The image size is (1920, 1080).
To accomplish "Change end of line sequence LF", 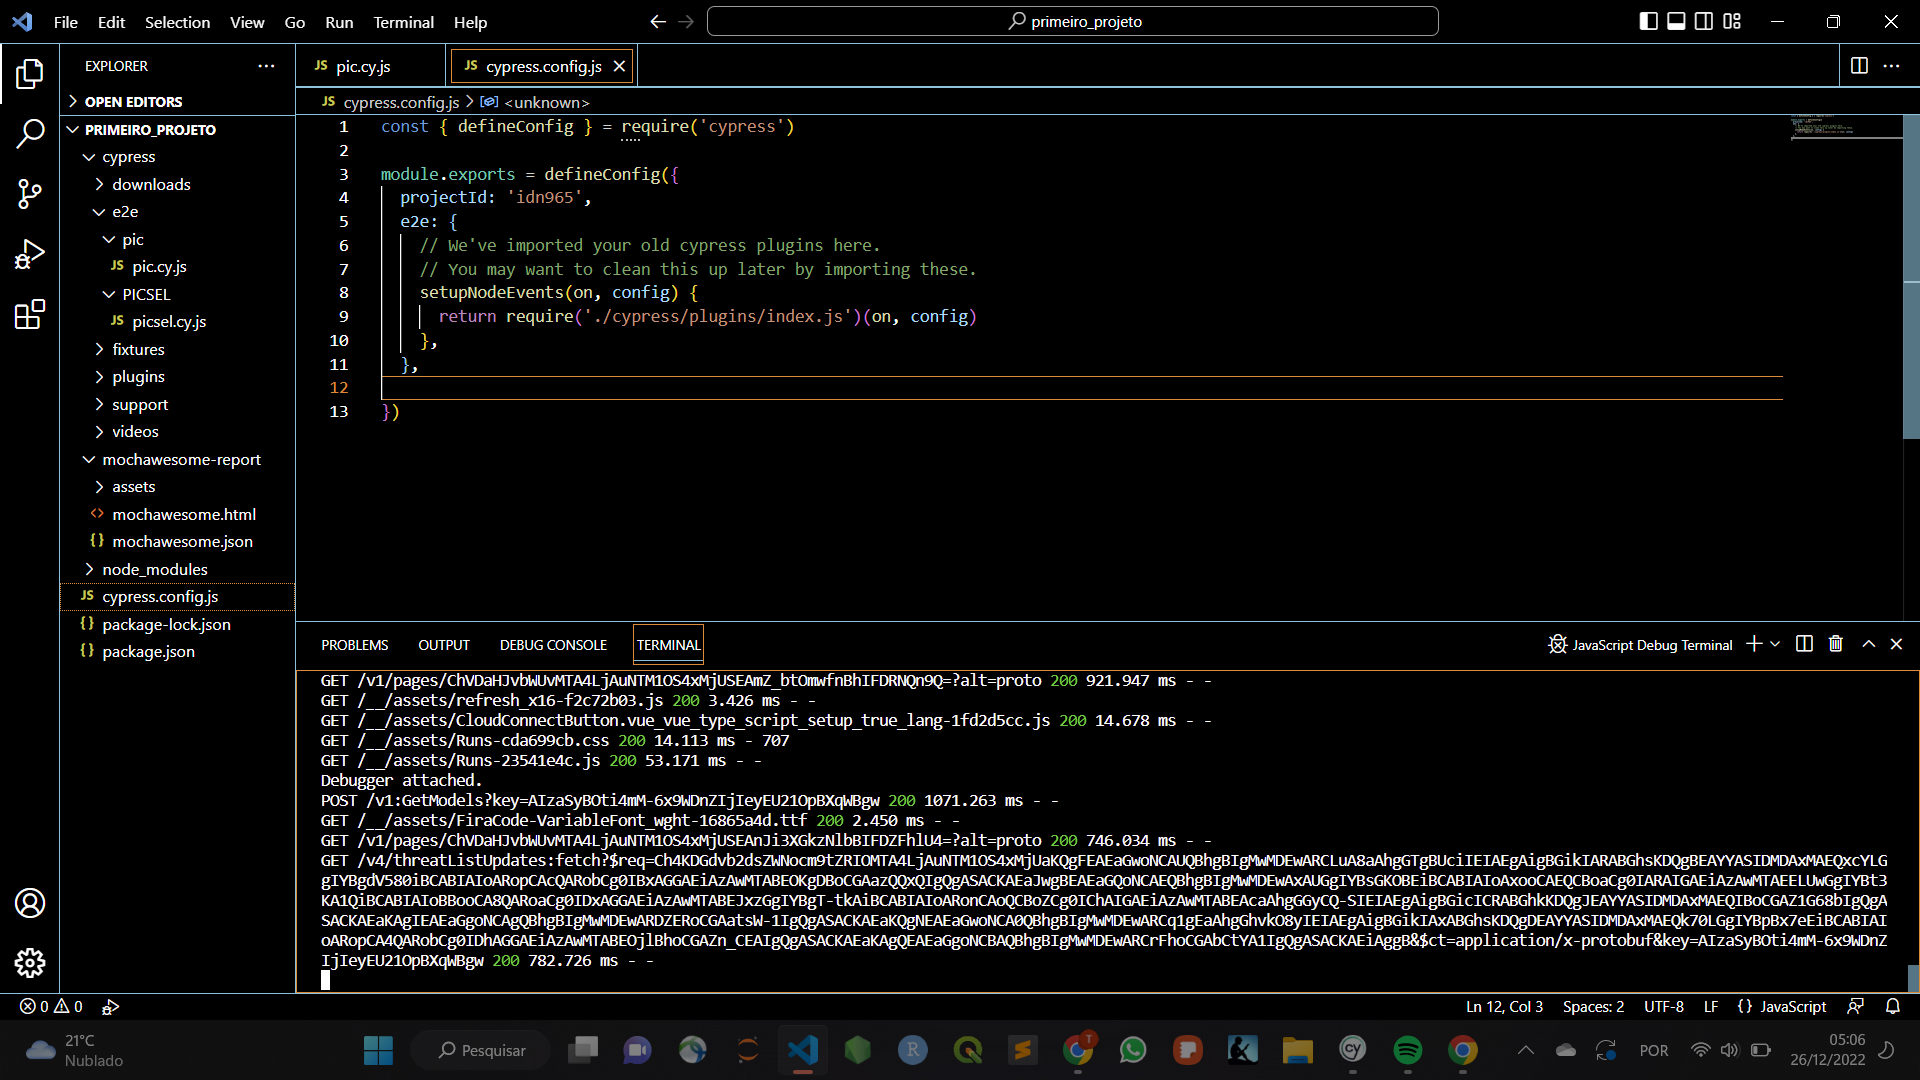I will coord(1710,1006).
